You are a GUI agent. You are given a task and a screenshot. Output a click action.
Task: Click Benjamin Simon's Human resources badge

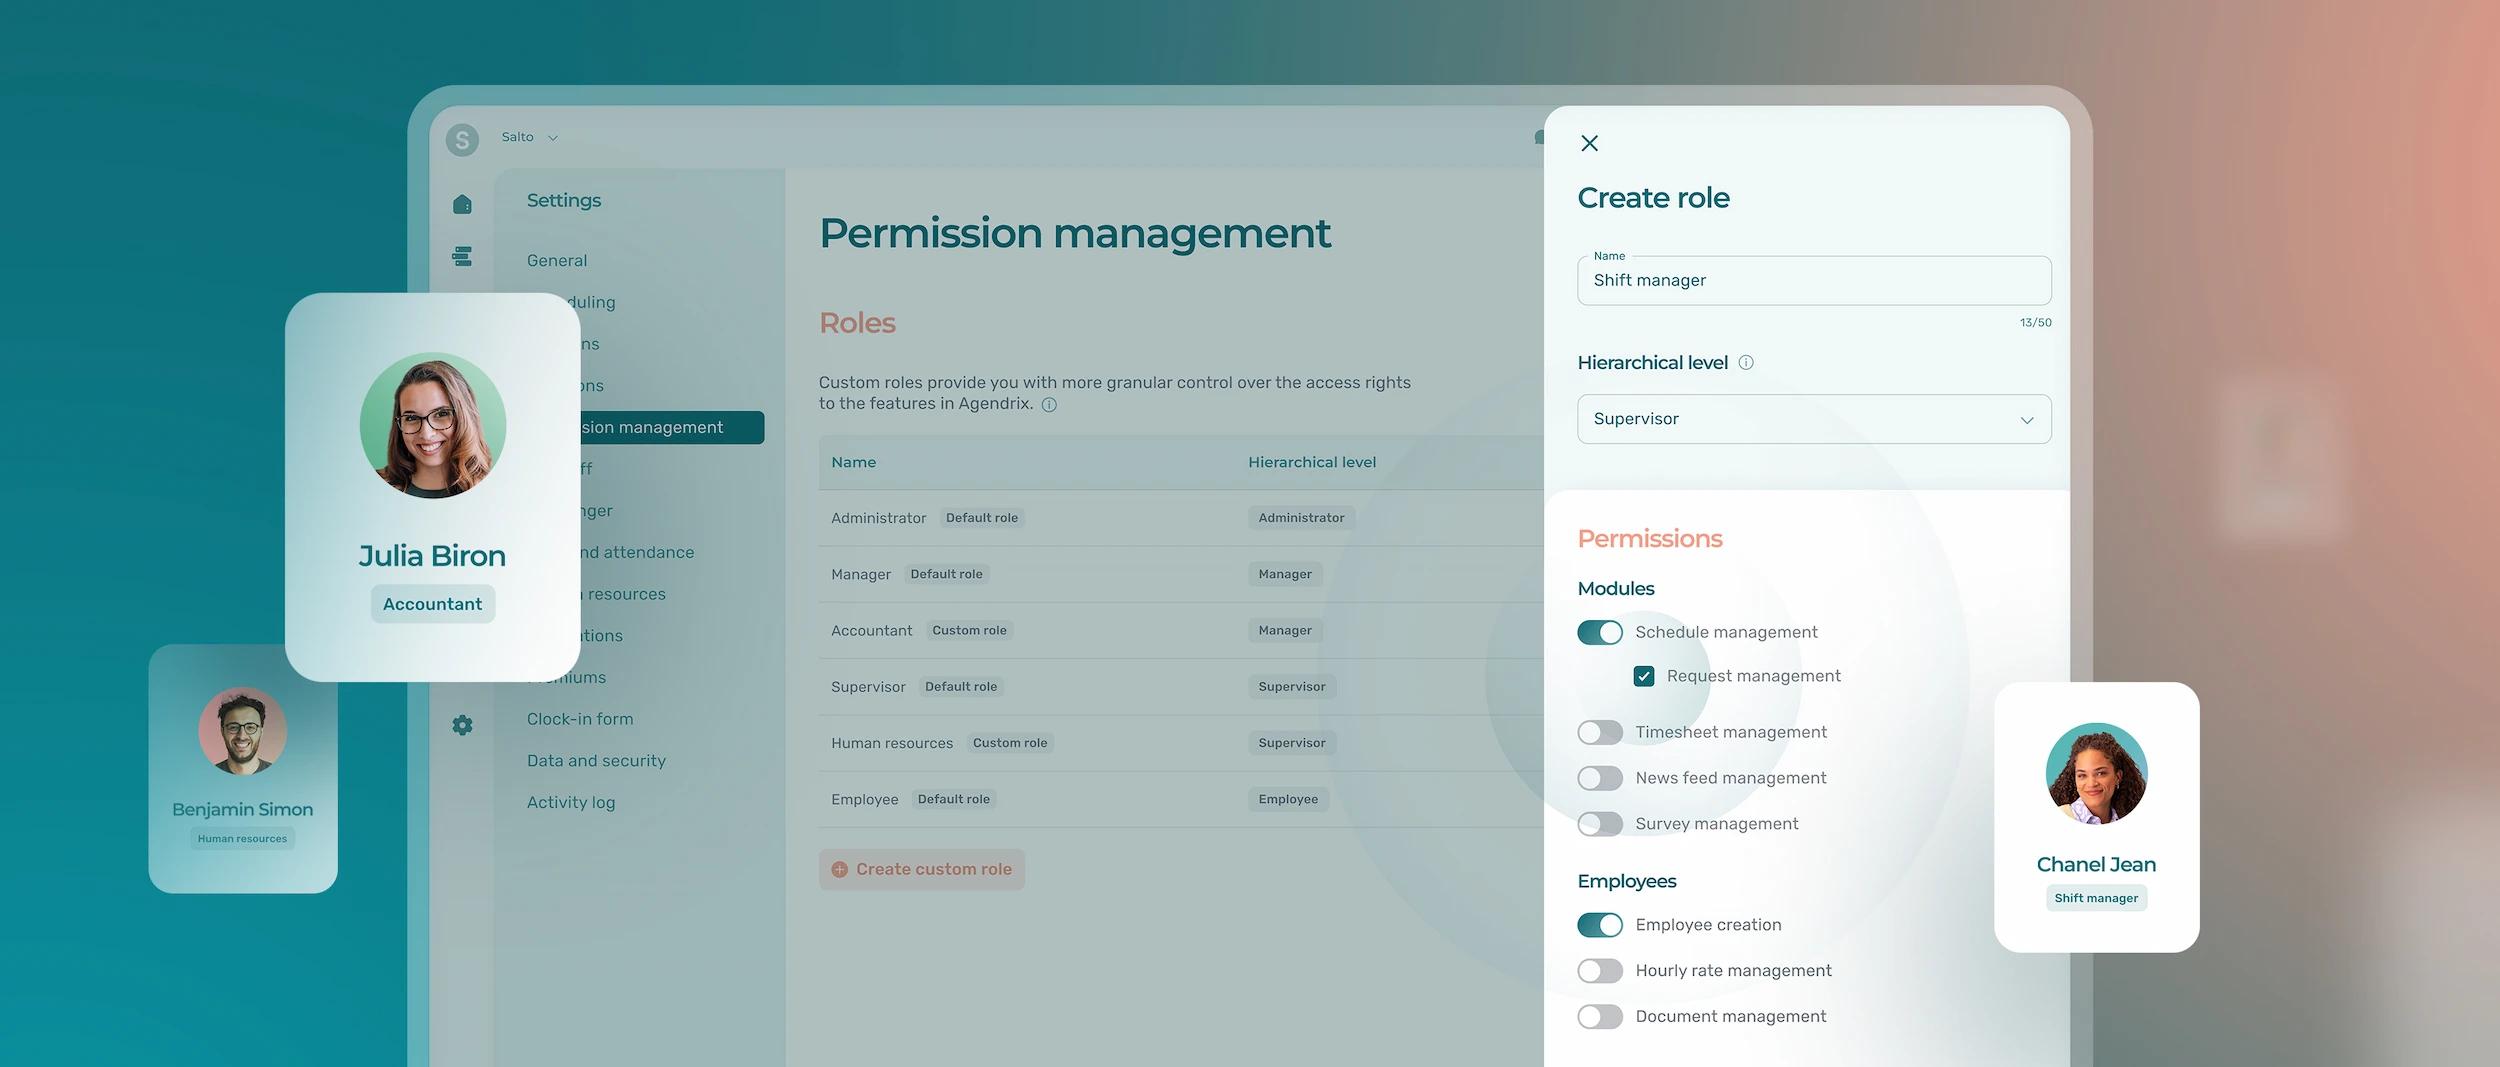pyautogui.click(x=242, y=839)
